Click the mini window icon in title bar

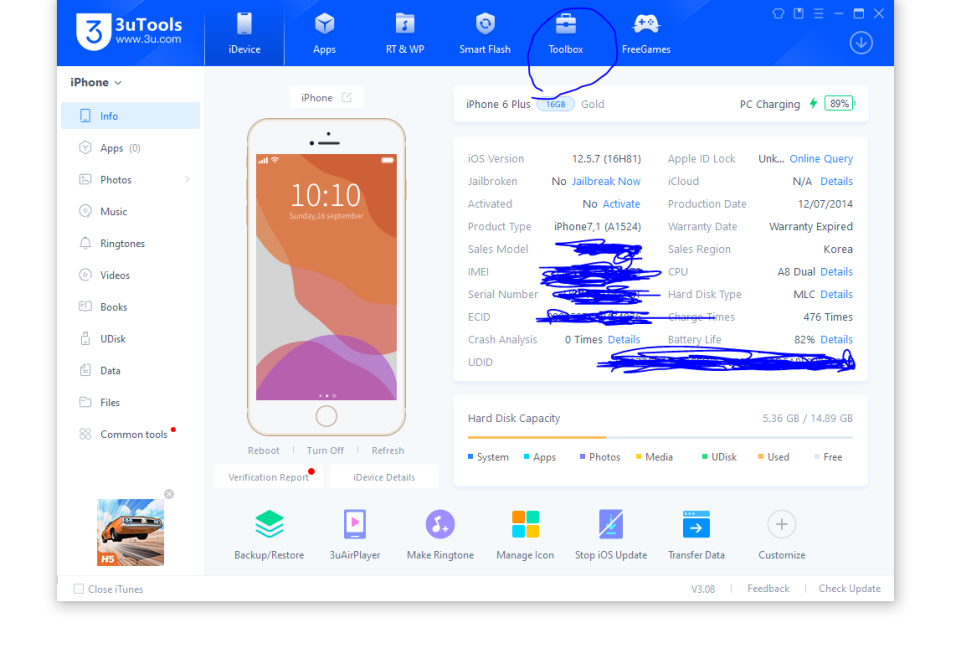[x=798, y=13]
